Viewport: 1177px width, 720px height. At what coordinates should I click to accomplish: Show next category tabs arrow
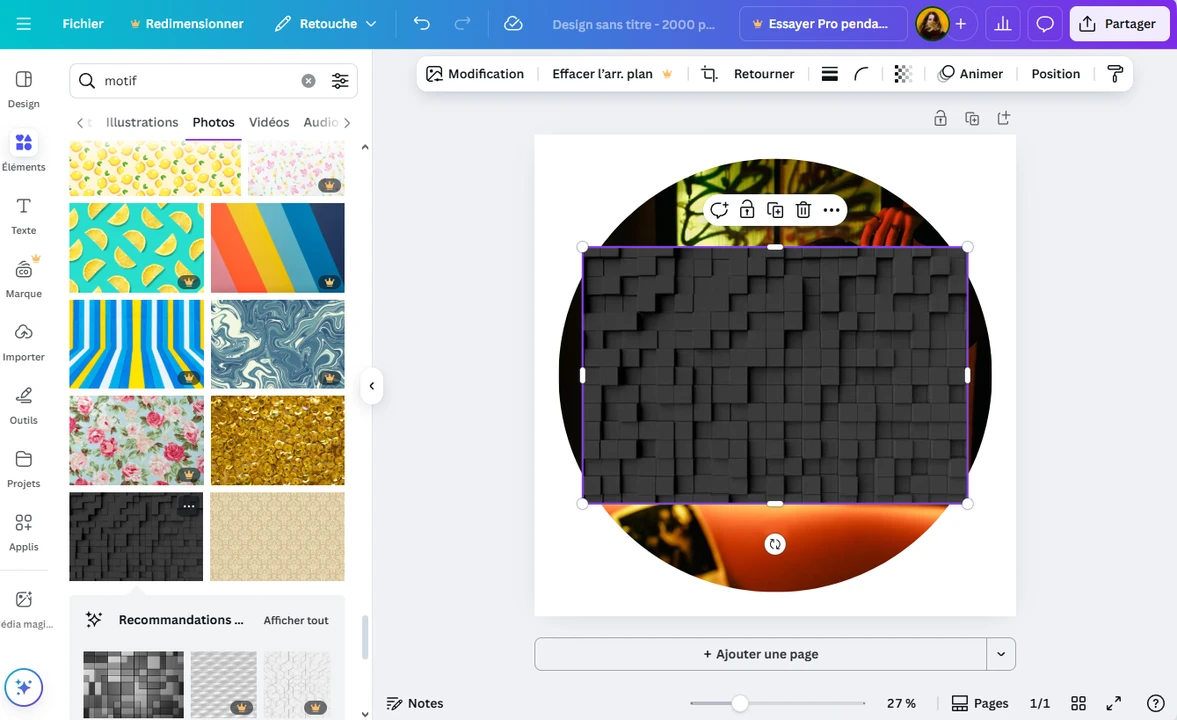pos(347,122)
